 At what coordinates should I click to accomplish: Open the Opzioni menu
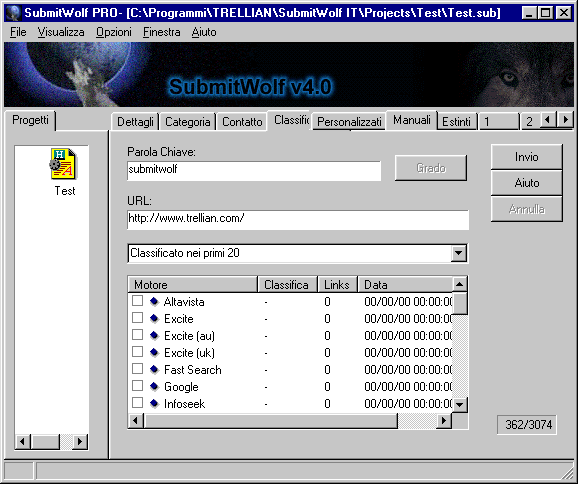(114, 32)
